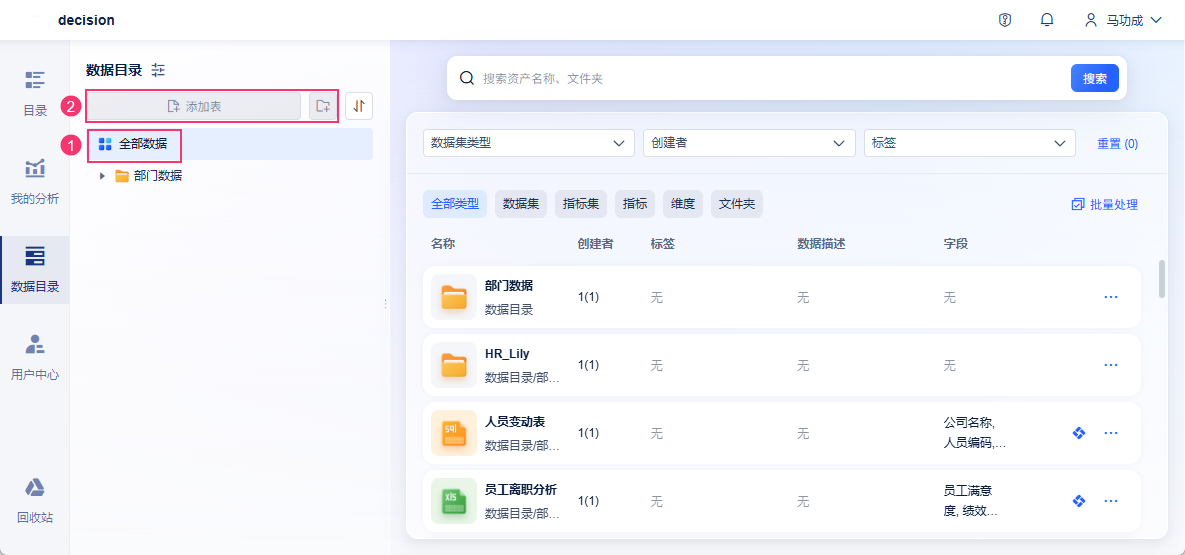
Task: Open user menu 马功成
Action: [x=1124, y=20]
